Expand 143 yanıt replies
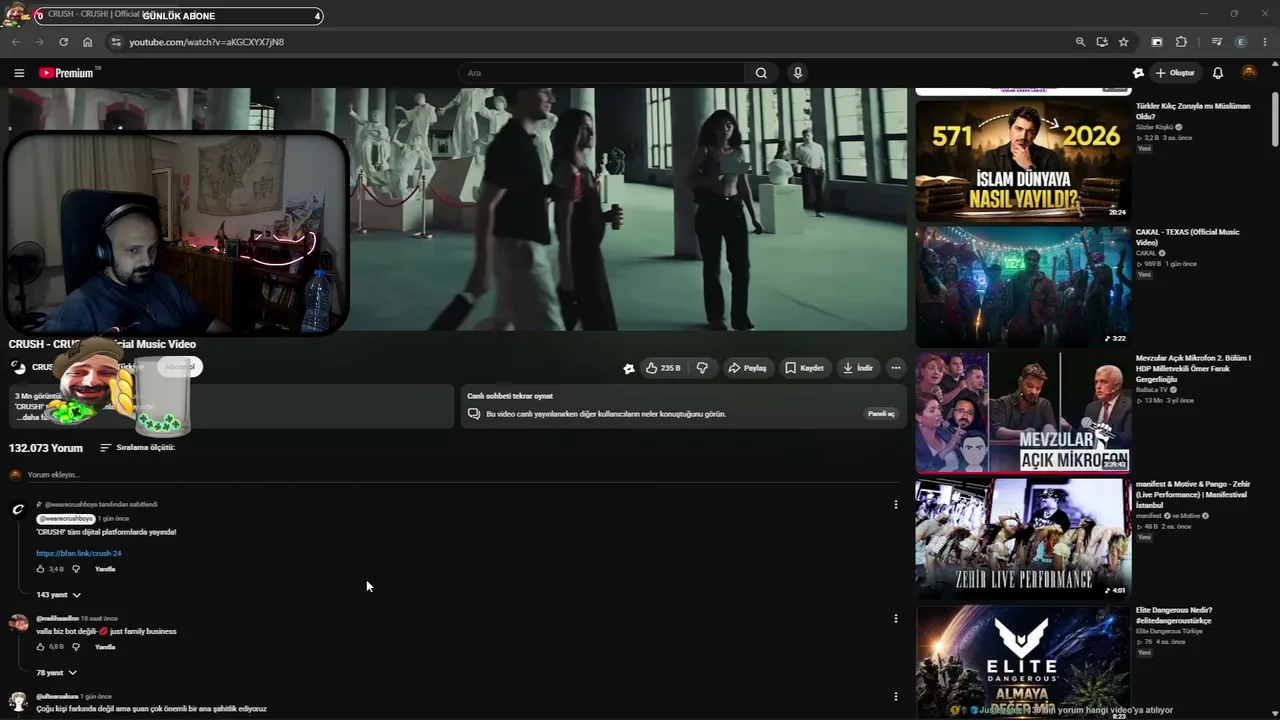Viewport: 1280px width, 720px height. [58, 595]
